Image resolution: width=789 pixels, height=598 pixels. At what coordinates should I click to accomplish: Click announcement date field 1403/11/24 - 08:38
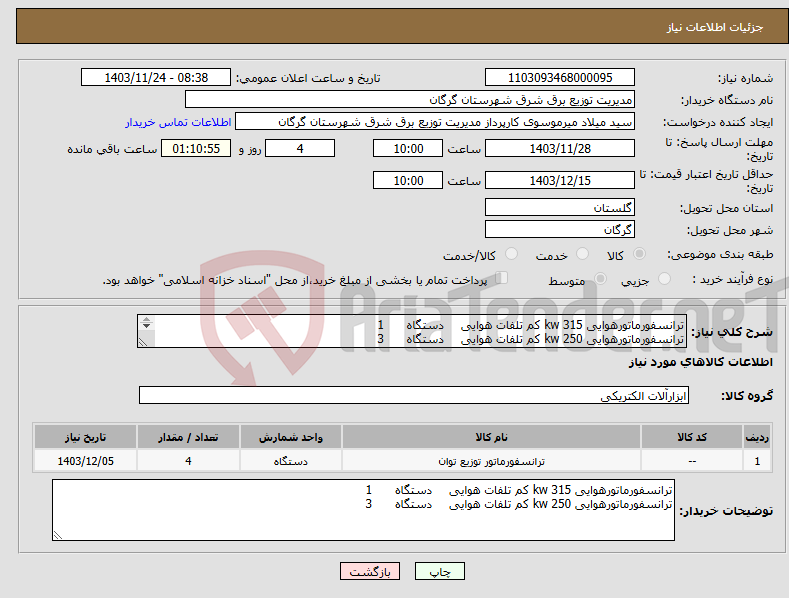156,78
